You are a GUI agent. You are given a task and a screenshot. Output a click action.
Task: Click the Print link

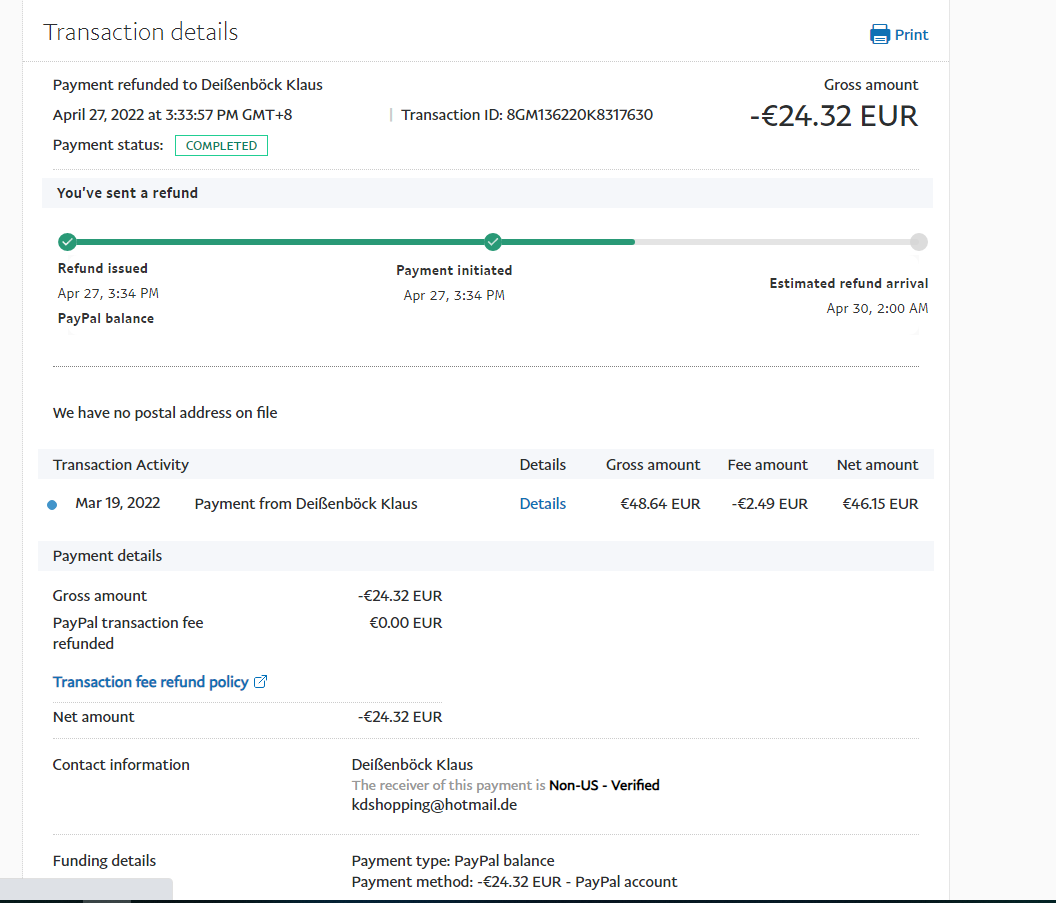click(x=911, y=35)
